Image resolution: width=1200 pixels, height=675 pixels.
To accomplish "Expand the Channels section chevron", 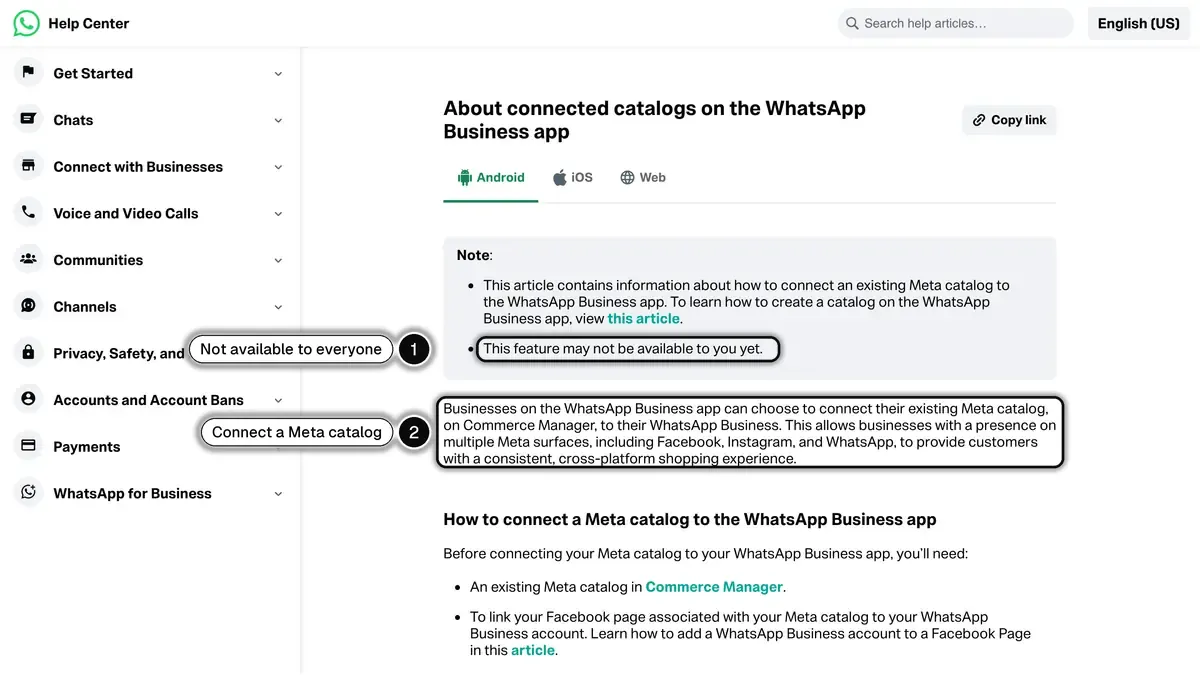I will [x=278, y=307].
